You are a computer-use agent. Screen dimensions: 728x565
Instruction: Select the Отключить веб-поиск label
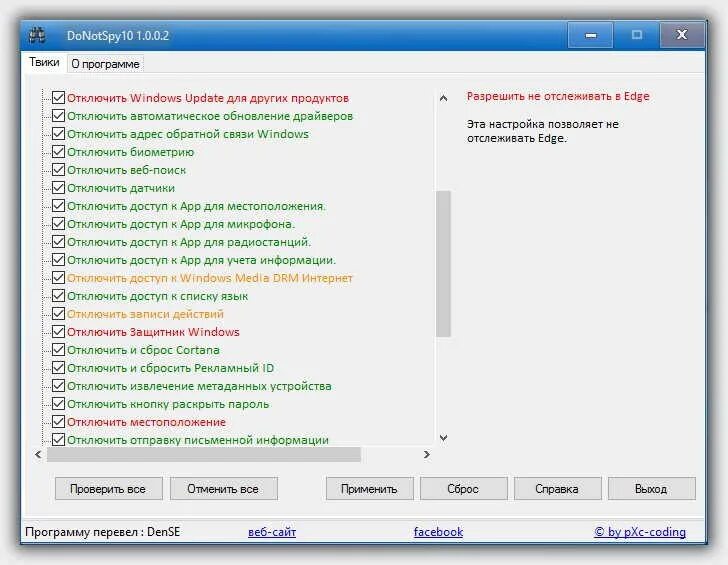pos(126,170)
